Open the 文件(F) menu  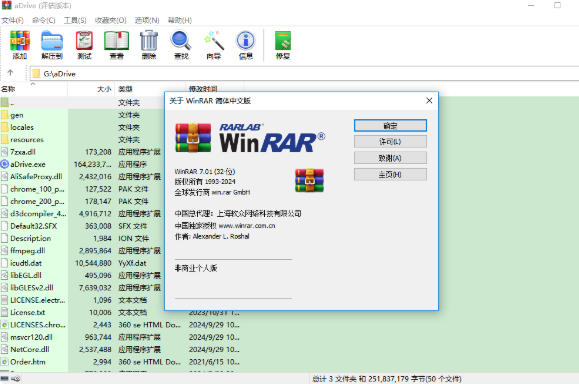point(13,20)
